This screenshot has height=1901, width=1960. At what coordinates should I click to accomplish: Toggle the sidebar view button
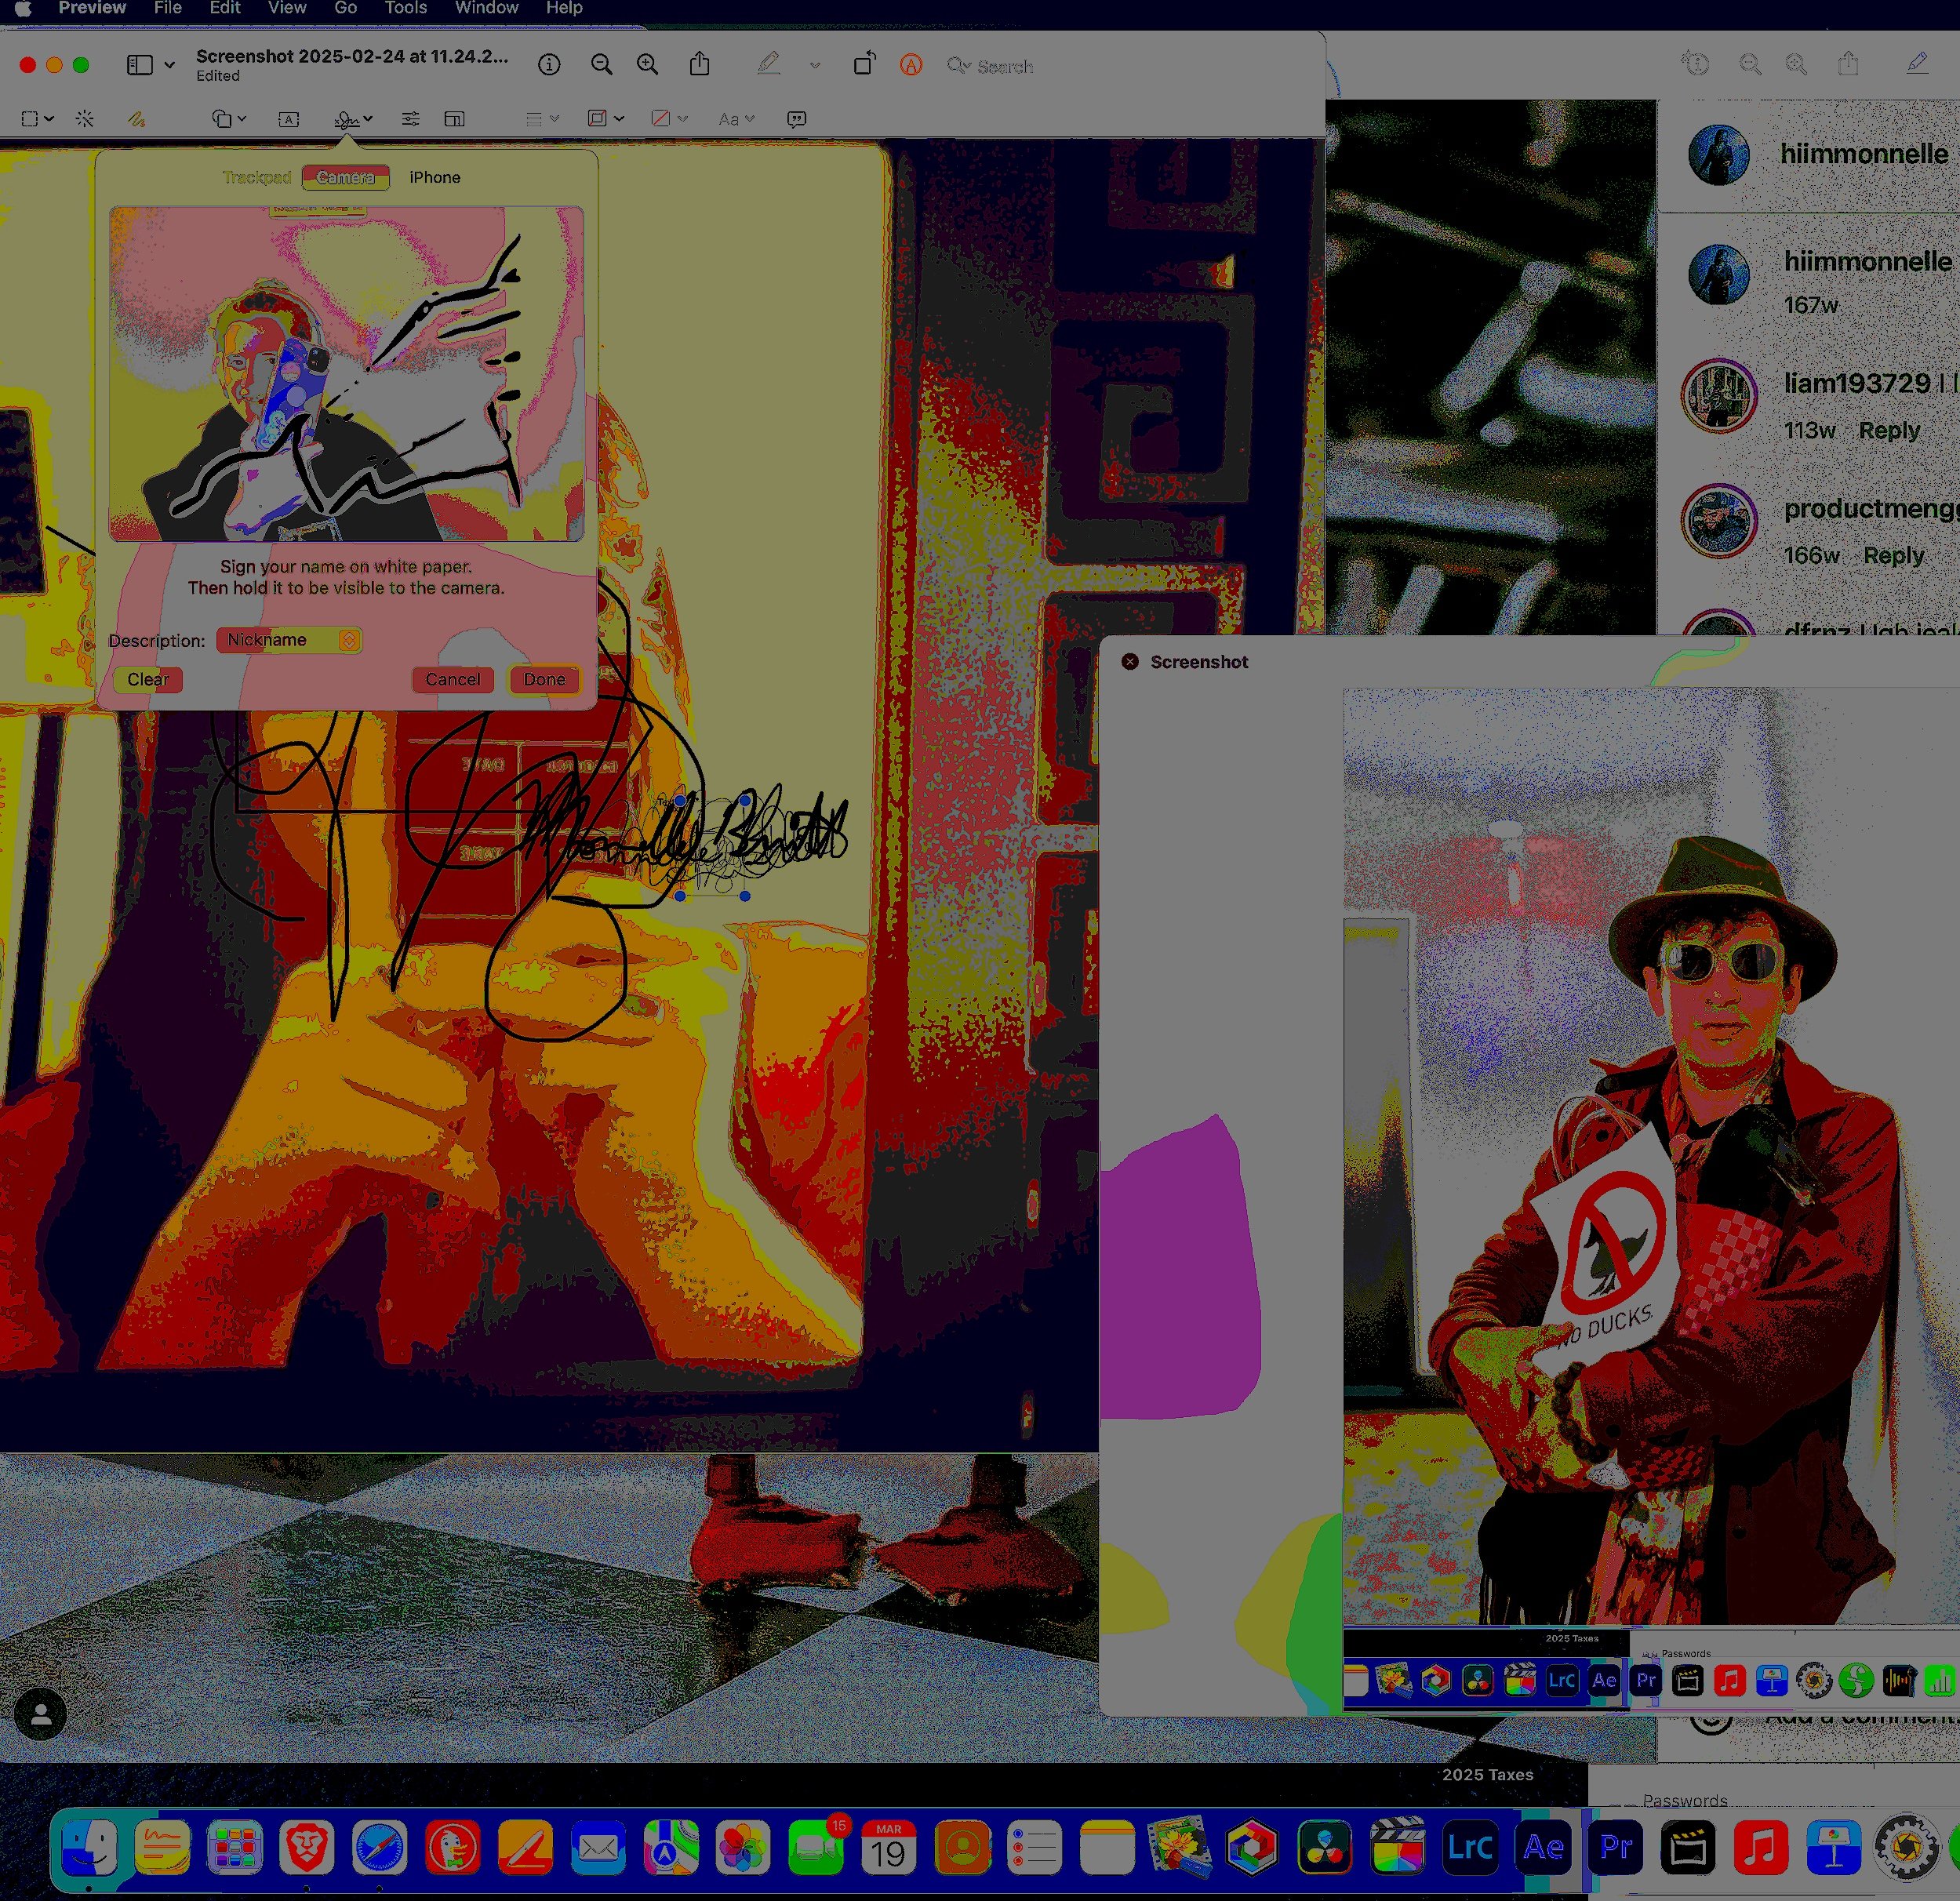[x=140, y=65]
